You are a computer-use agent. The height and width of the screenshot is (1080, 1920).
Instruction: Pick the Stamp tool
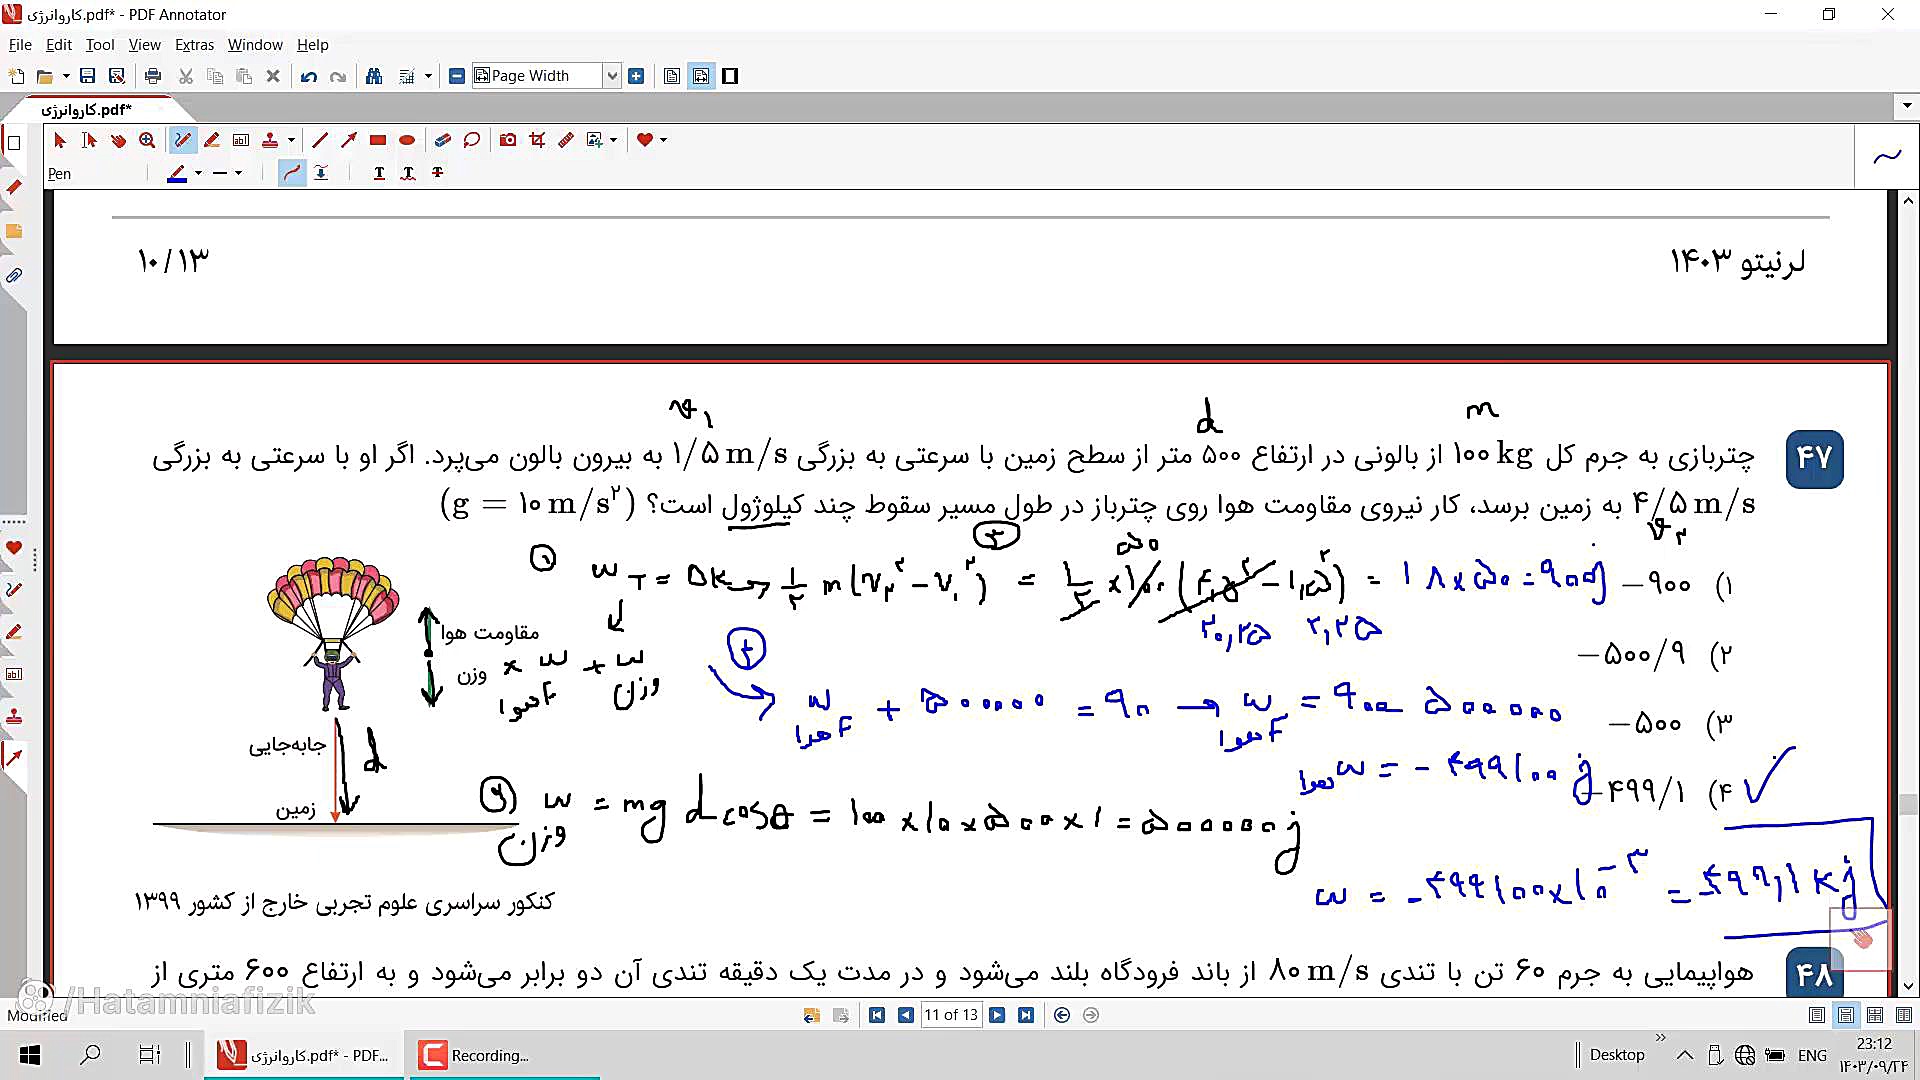pos(270,140)
